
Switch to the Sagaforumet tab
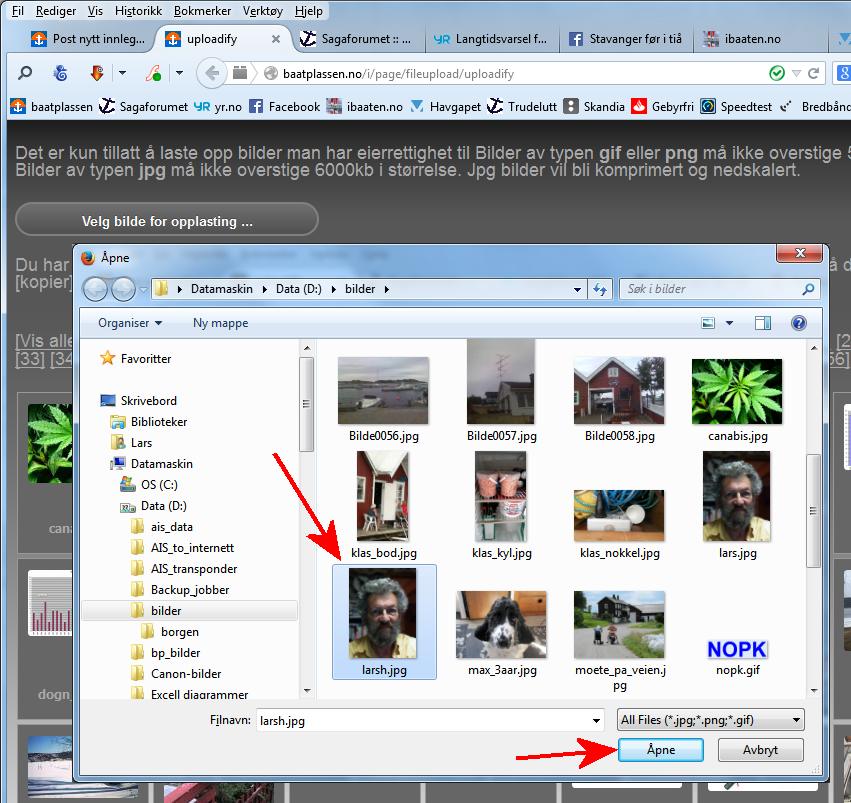point(358,39)
